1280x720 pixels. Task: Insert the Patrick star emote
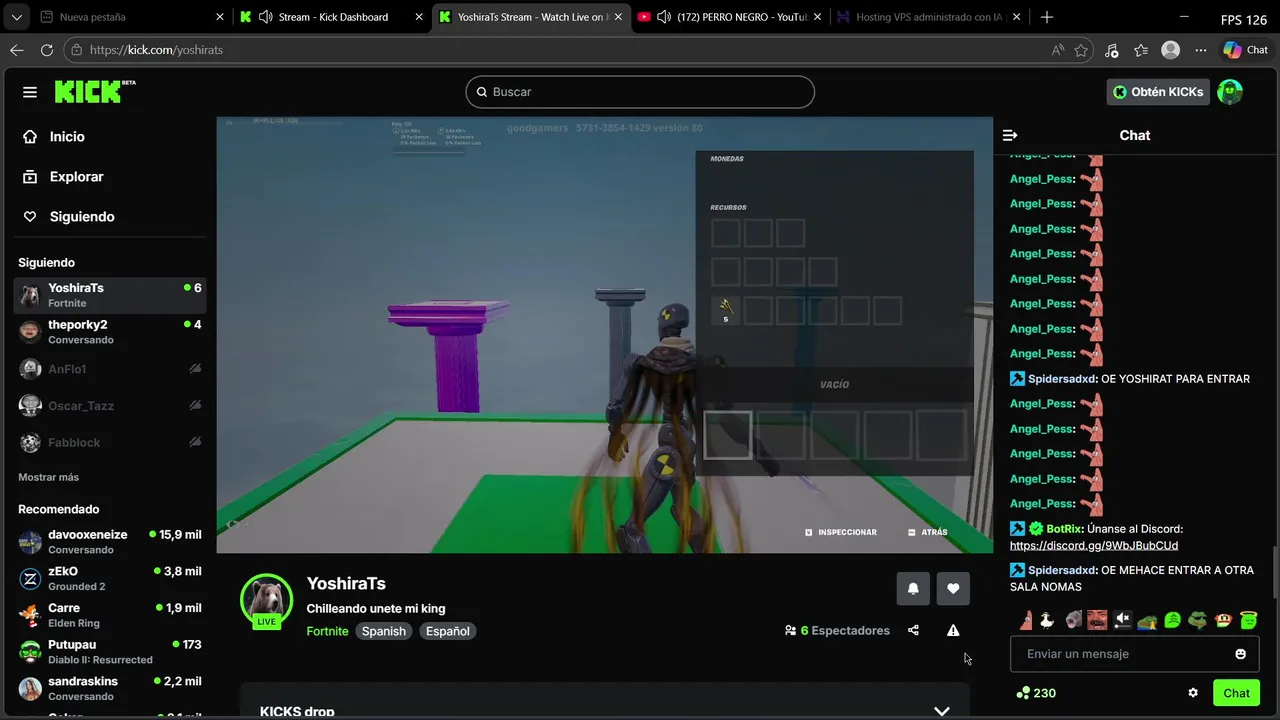pos(1026,620)
